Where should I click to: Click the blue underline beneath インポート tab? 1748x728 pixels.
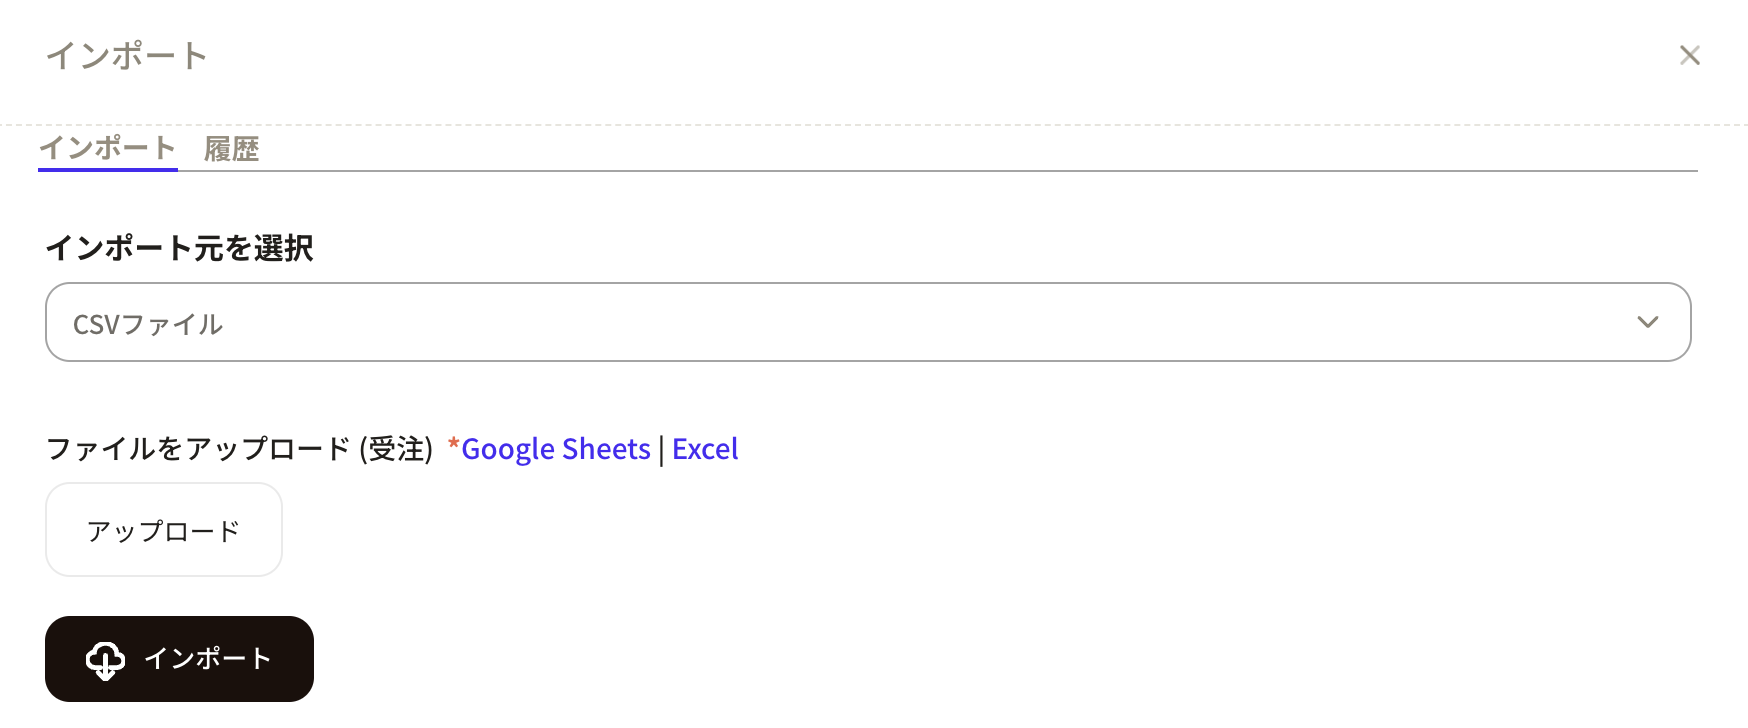pyautogui.click(x=107, y=169)
